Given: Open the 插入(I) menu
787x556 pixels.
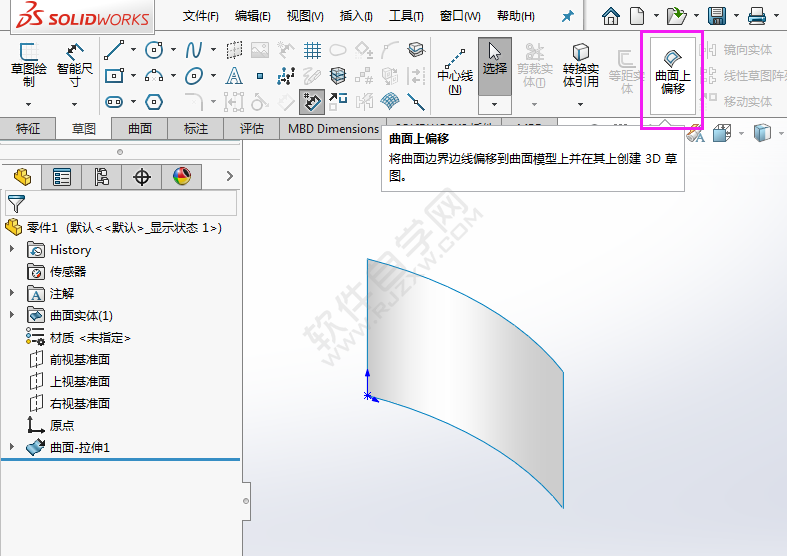Looking at the screenshot, I should (356, 16).
